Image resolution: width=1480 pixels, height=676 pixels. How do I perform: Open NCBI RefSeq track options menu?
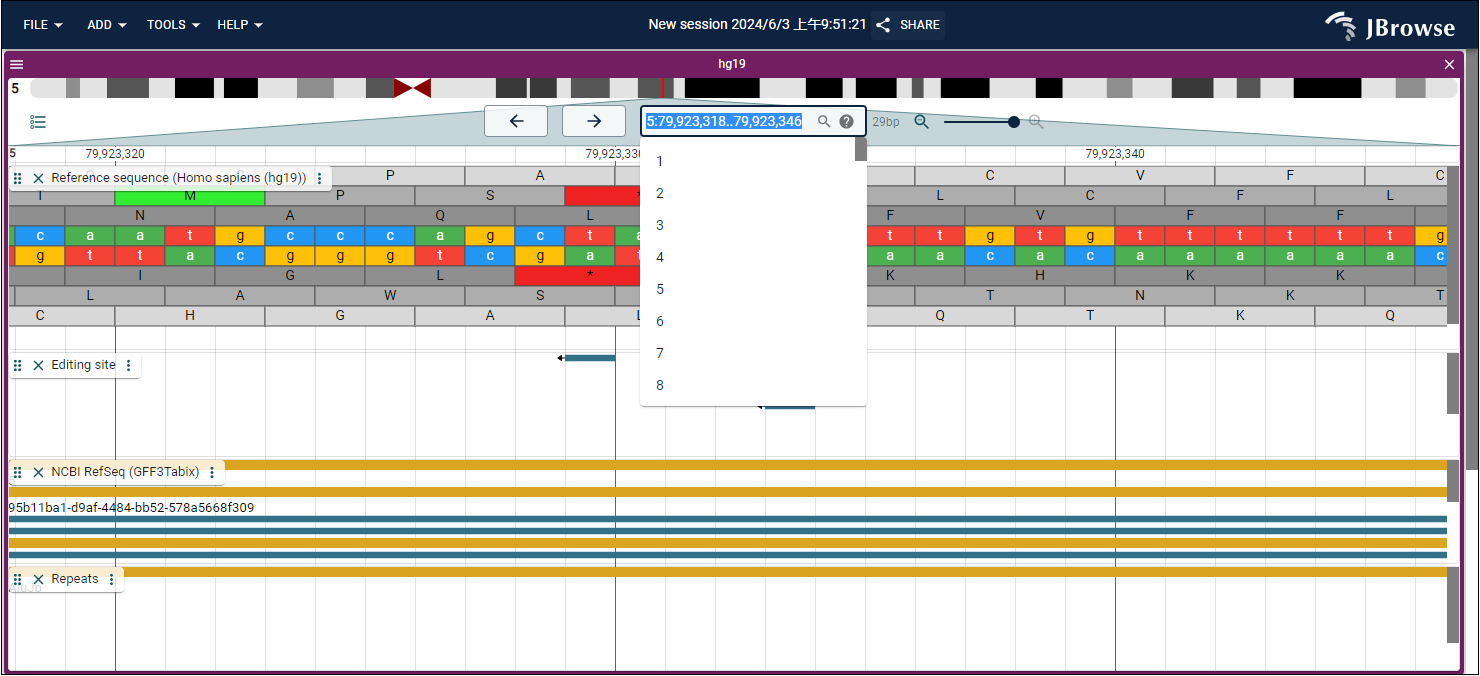(x=211, y=472)
